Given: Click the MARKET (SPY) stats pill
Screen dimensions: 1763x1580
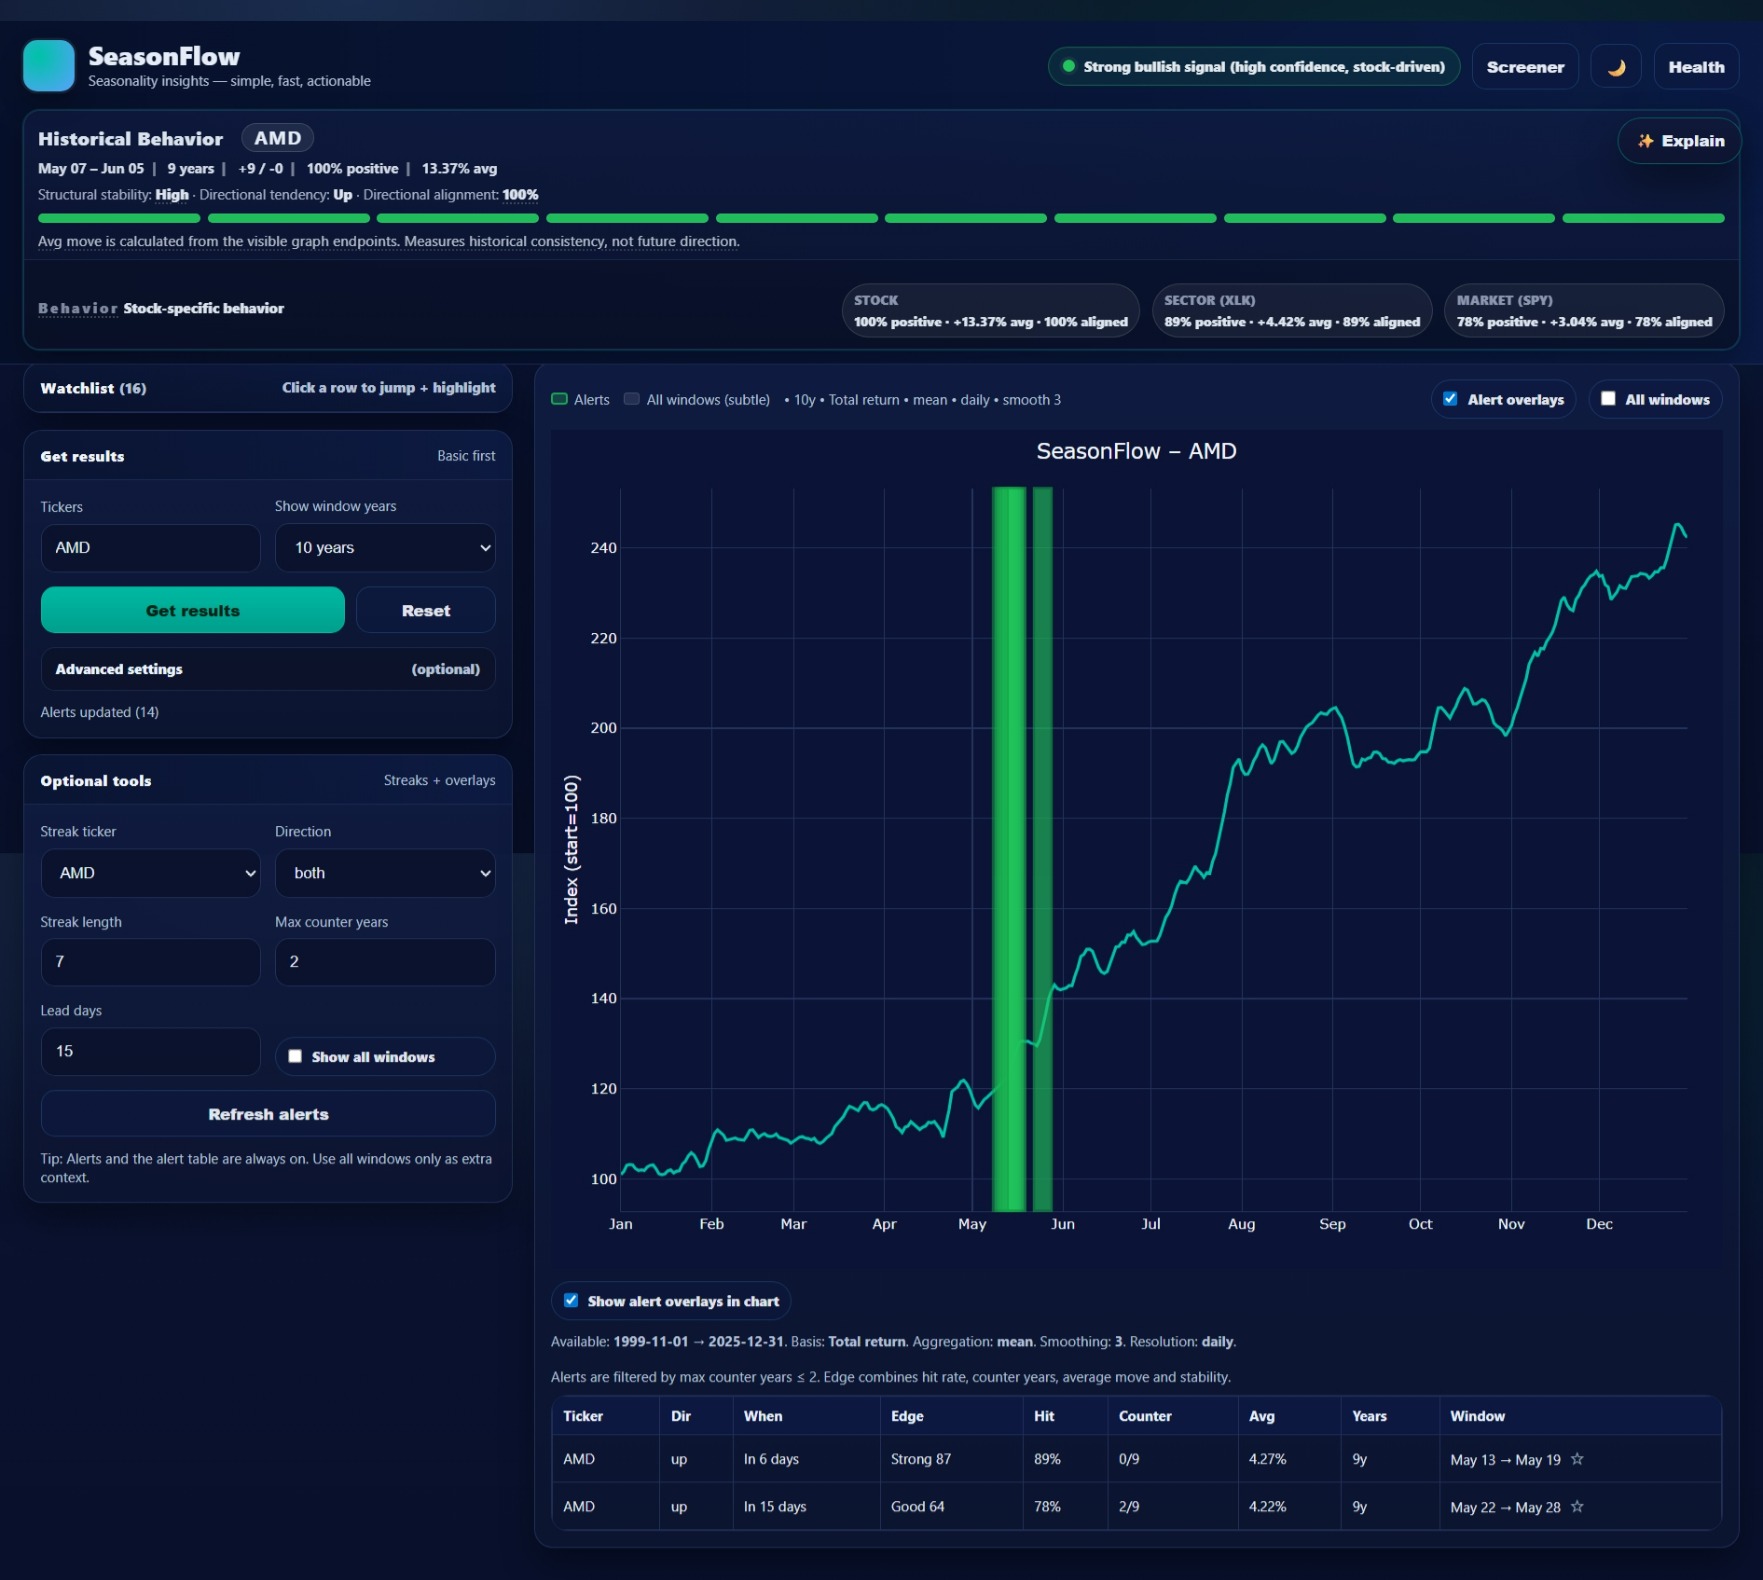Looking at the screenshot, I should coord(1584,311).
